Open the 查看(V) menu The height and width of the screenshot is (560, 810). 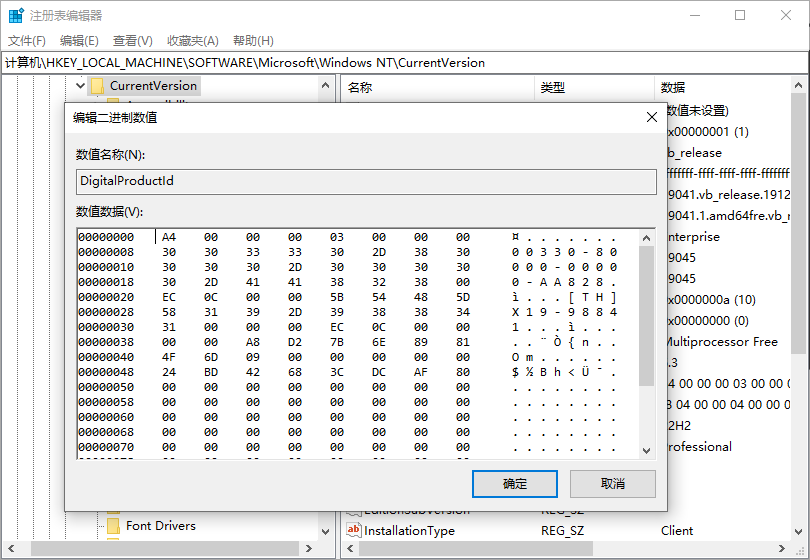pyautogui.click(x=133, y=40)
